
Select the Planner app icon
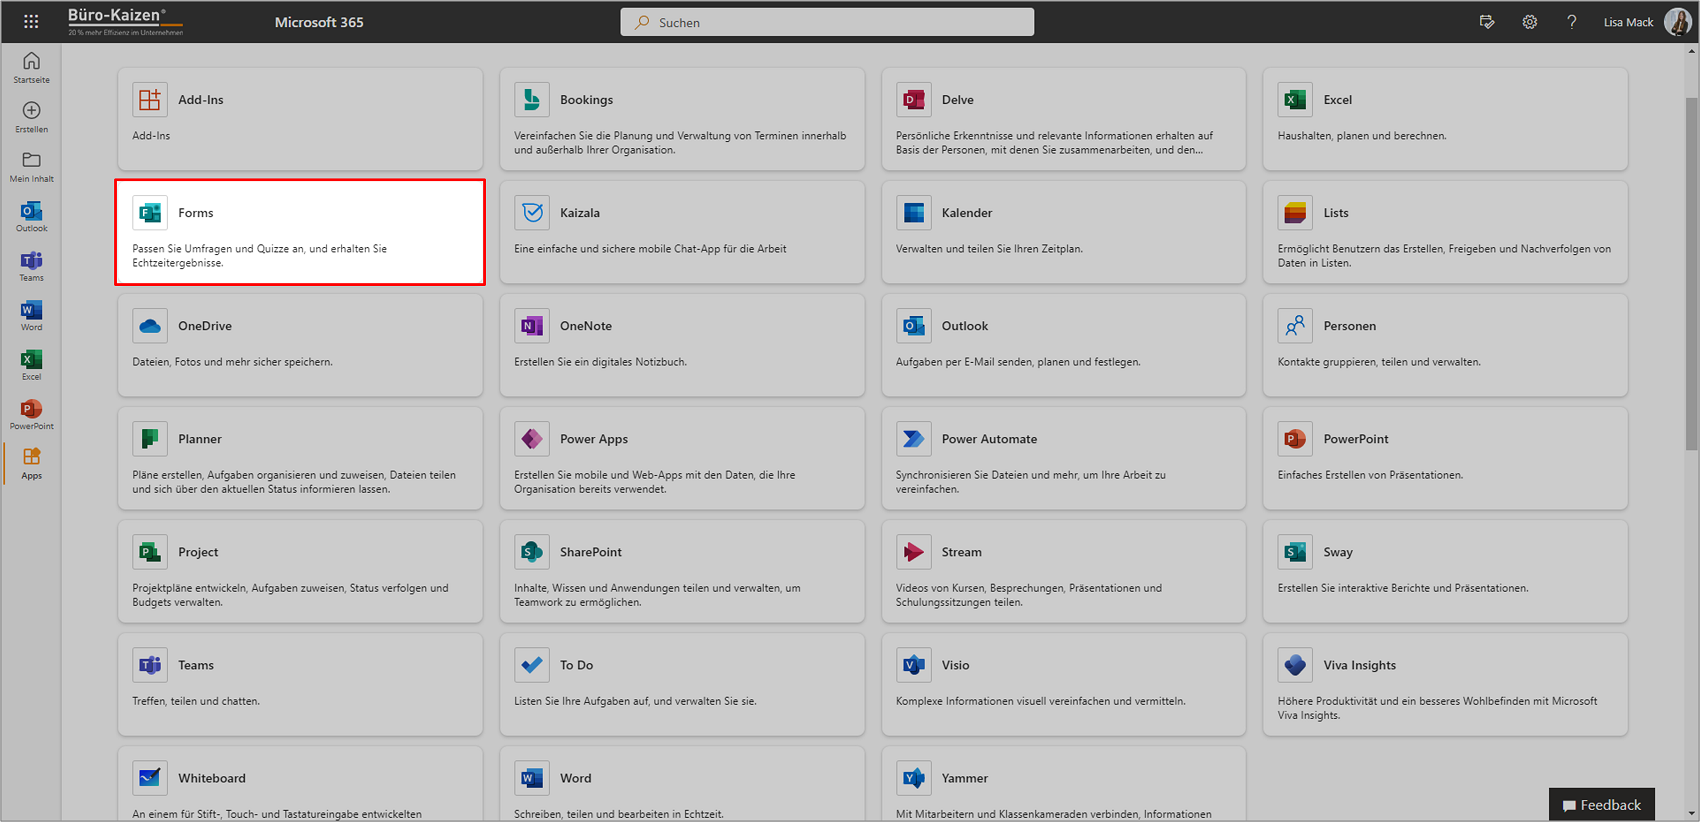[x=150, y=439]
